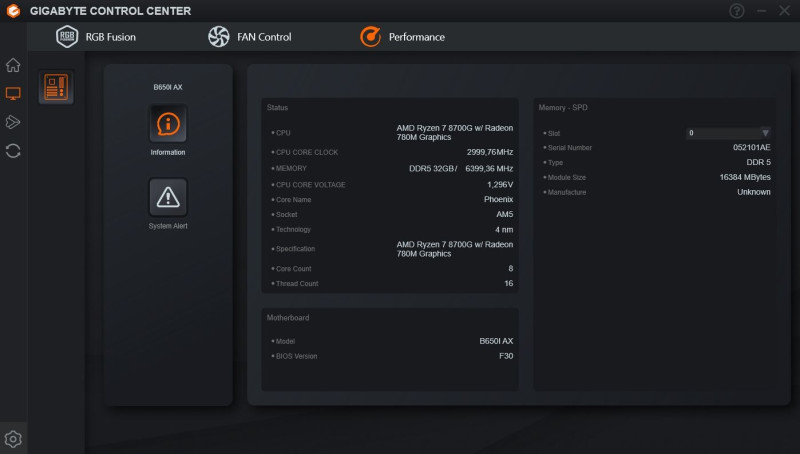Click the RGB Fusion hexagon icon

pyautogui.click(x=67, y=37)
